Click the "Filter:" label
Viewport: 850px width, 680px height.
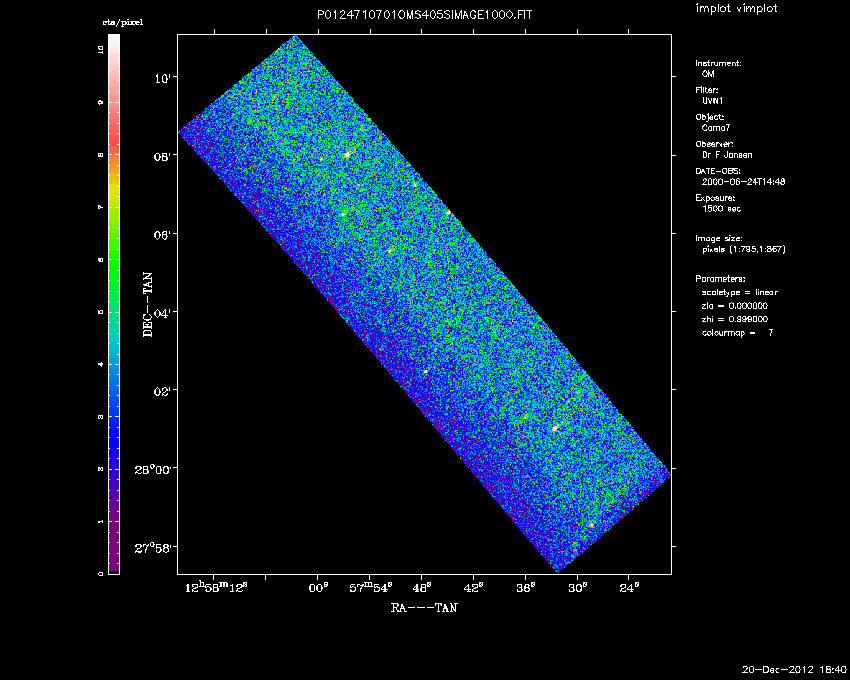(707, 90)
